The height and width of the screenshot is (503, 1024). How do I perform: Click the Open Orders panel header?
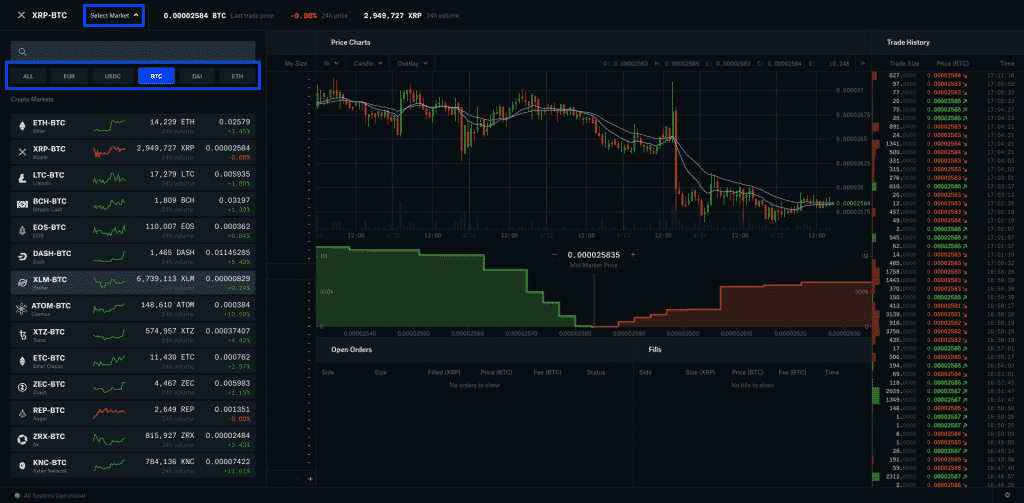click(x=351, y=350)
